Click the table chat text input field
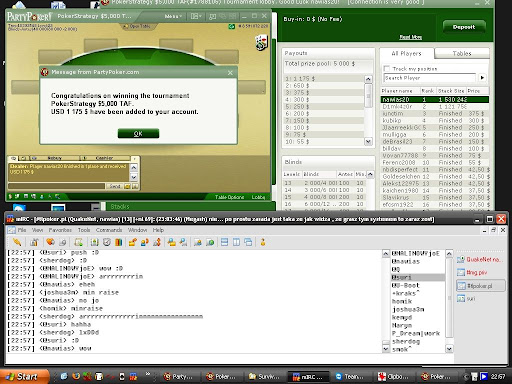 56,186
